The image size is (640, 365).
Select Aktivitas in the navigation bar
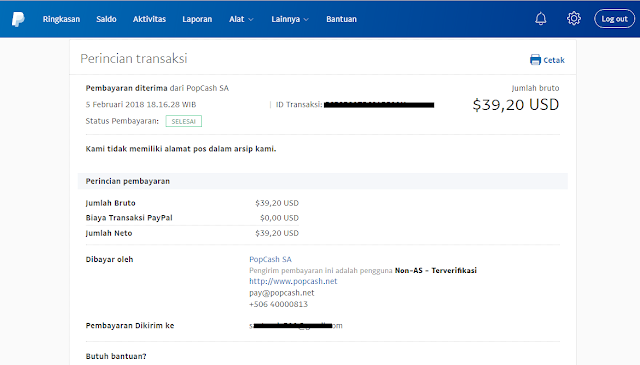click(x=149, y=19)
